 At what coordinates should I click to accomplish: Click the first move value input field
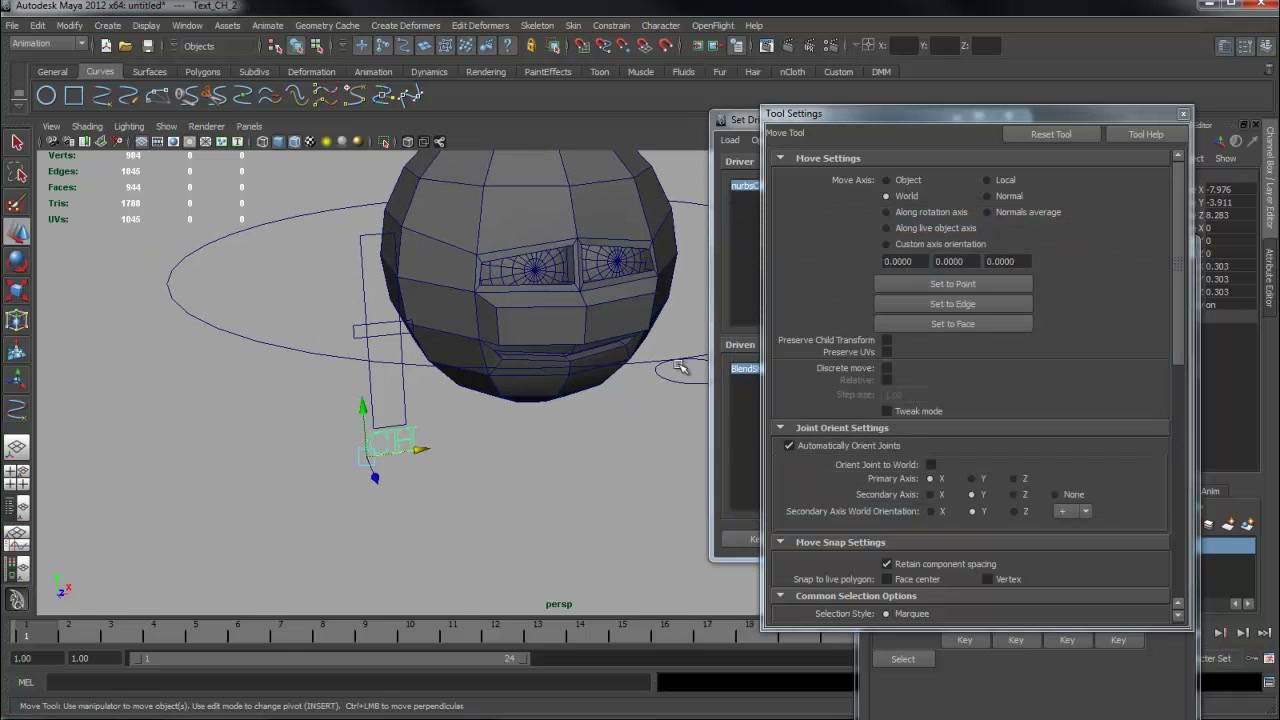click(904, 262)
